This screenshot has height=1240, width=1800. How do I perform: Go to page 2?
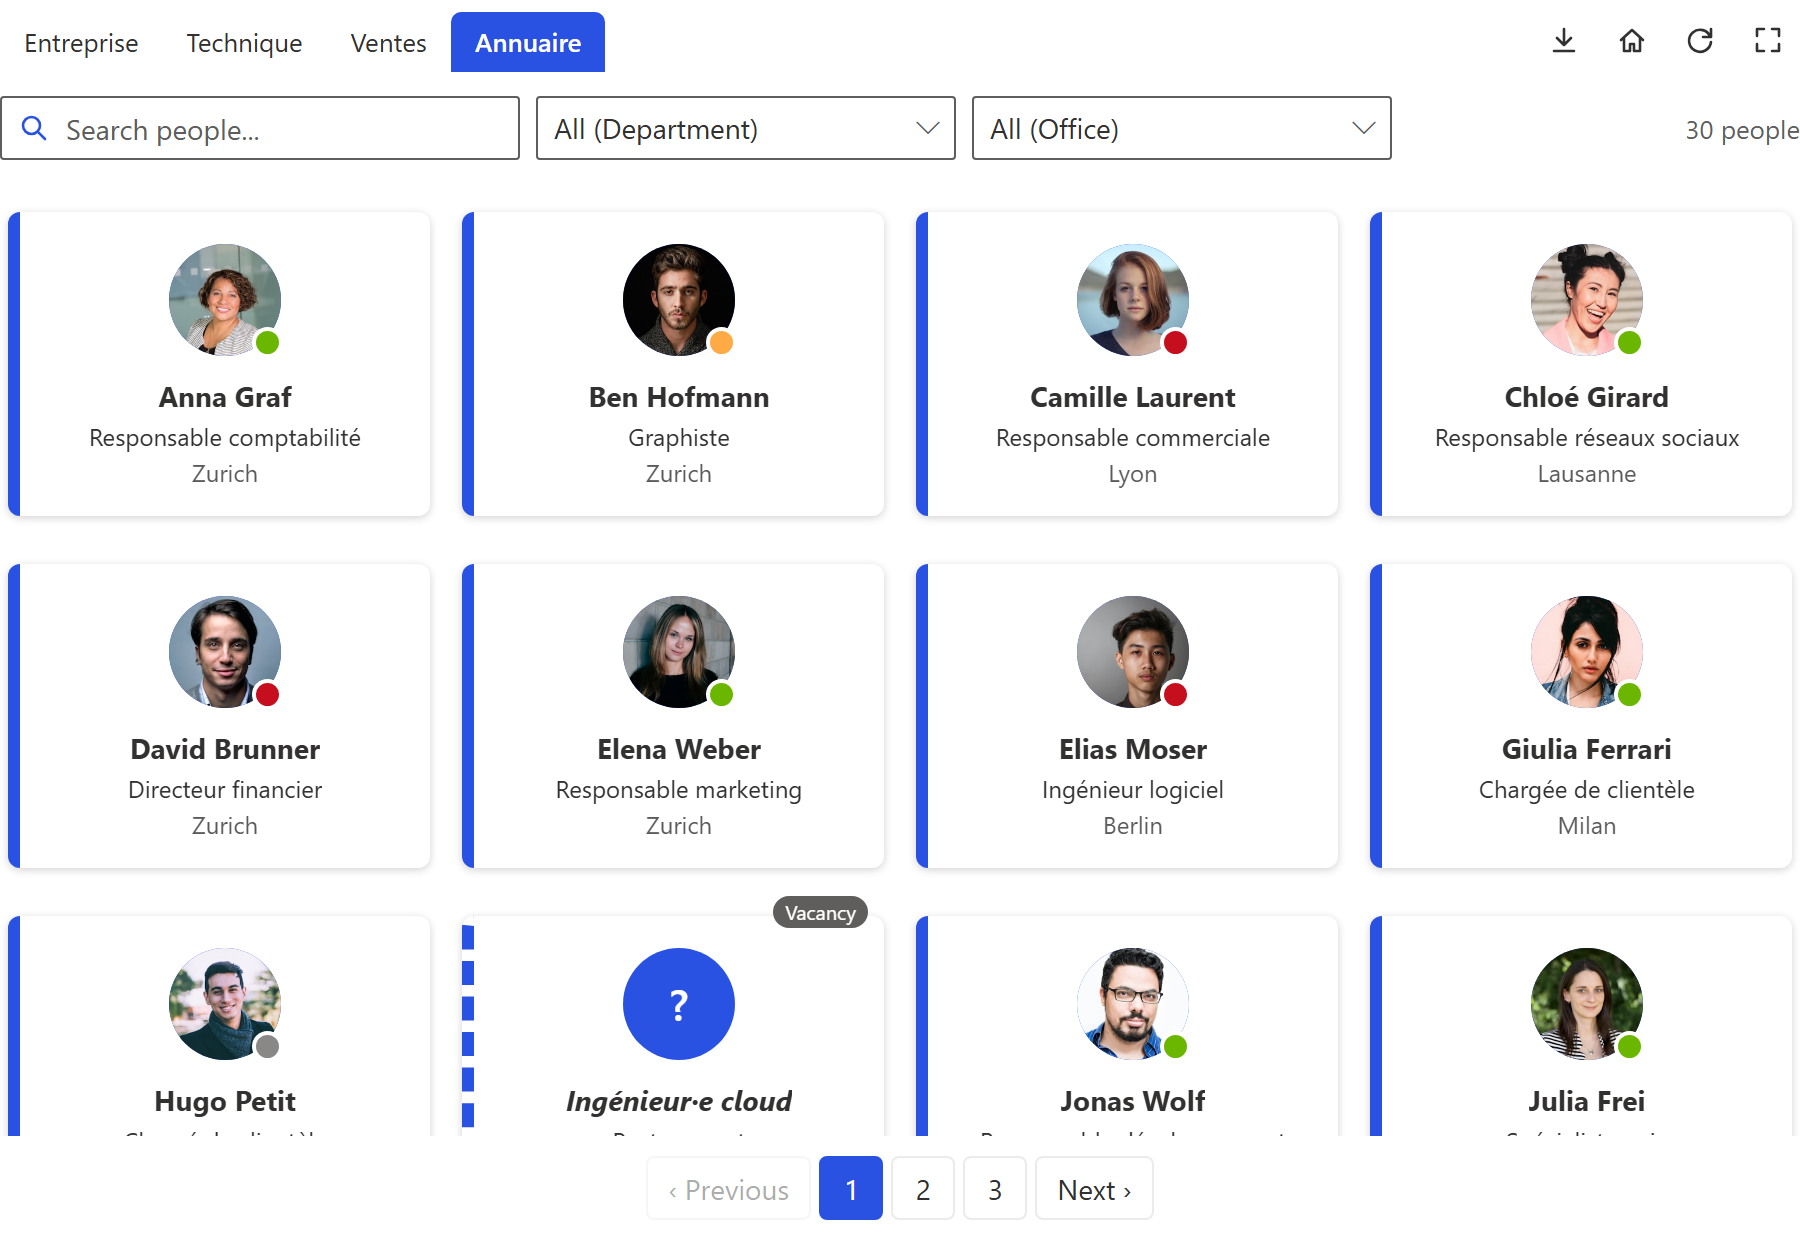(x=923, y=1189)
